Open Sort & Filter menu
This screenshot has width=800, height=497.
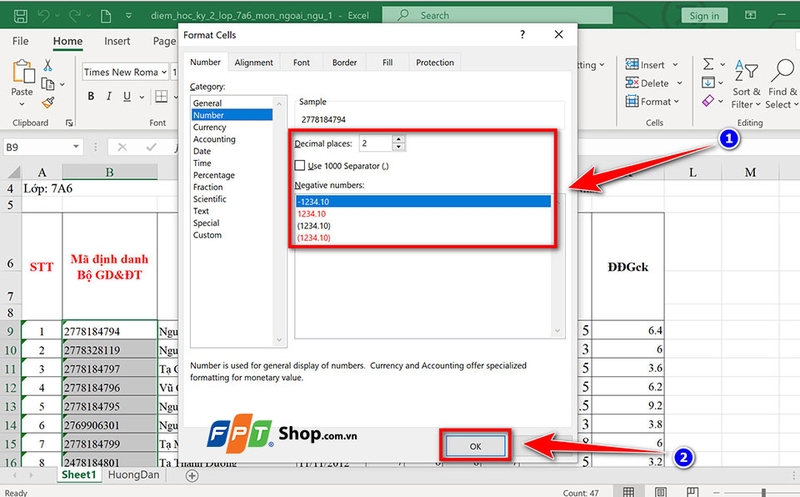(746, 84)
